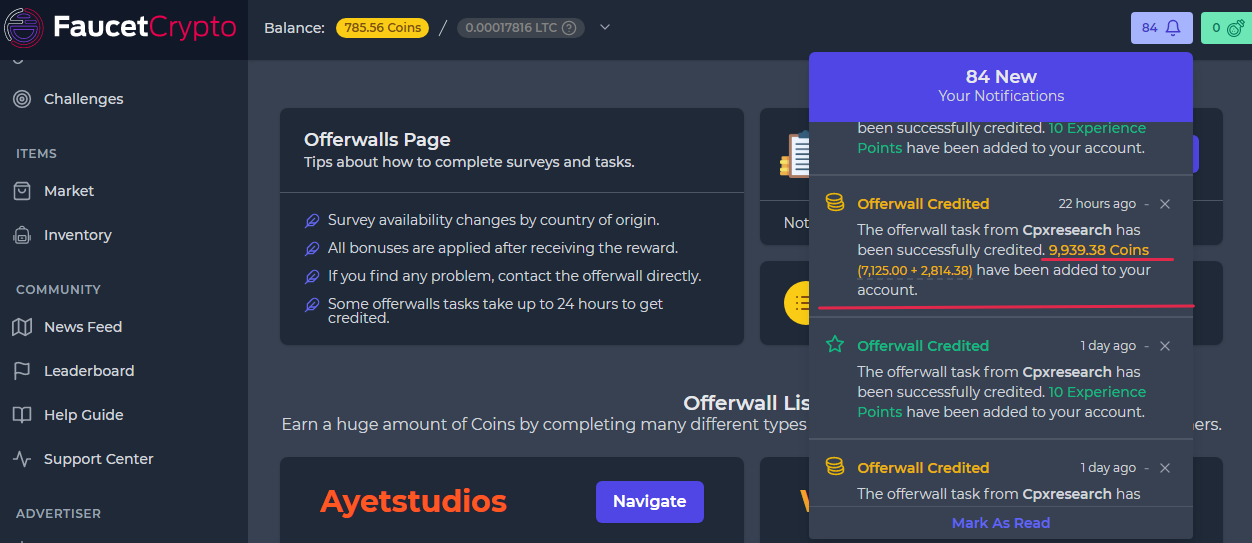Expand the balance dropdown chevron
1252x543 pixels.
605,28
